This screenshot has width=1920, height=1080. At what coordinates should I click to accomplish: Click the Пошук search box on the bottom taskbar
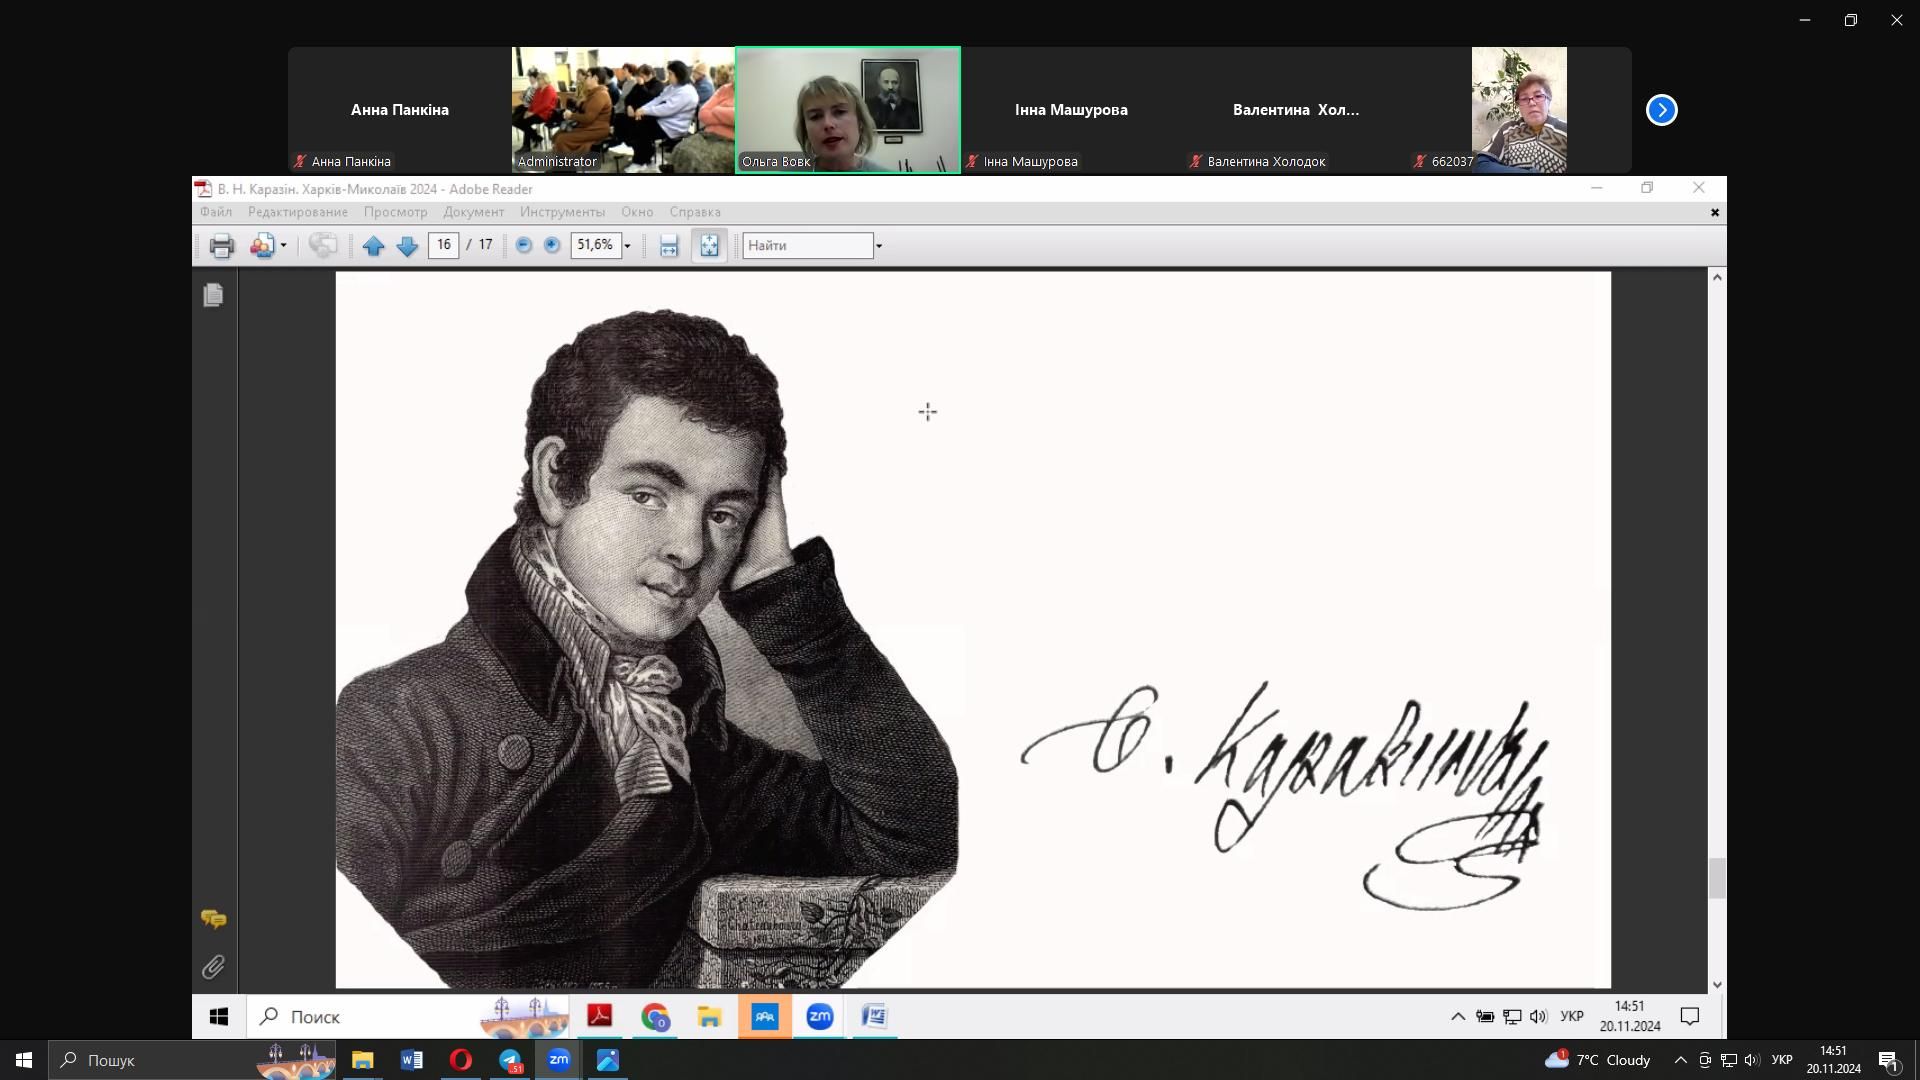click(x=192, y=1060)
